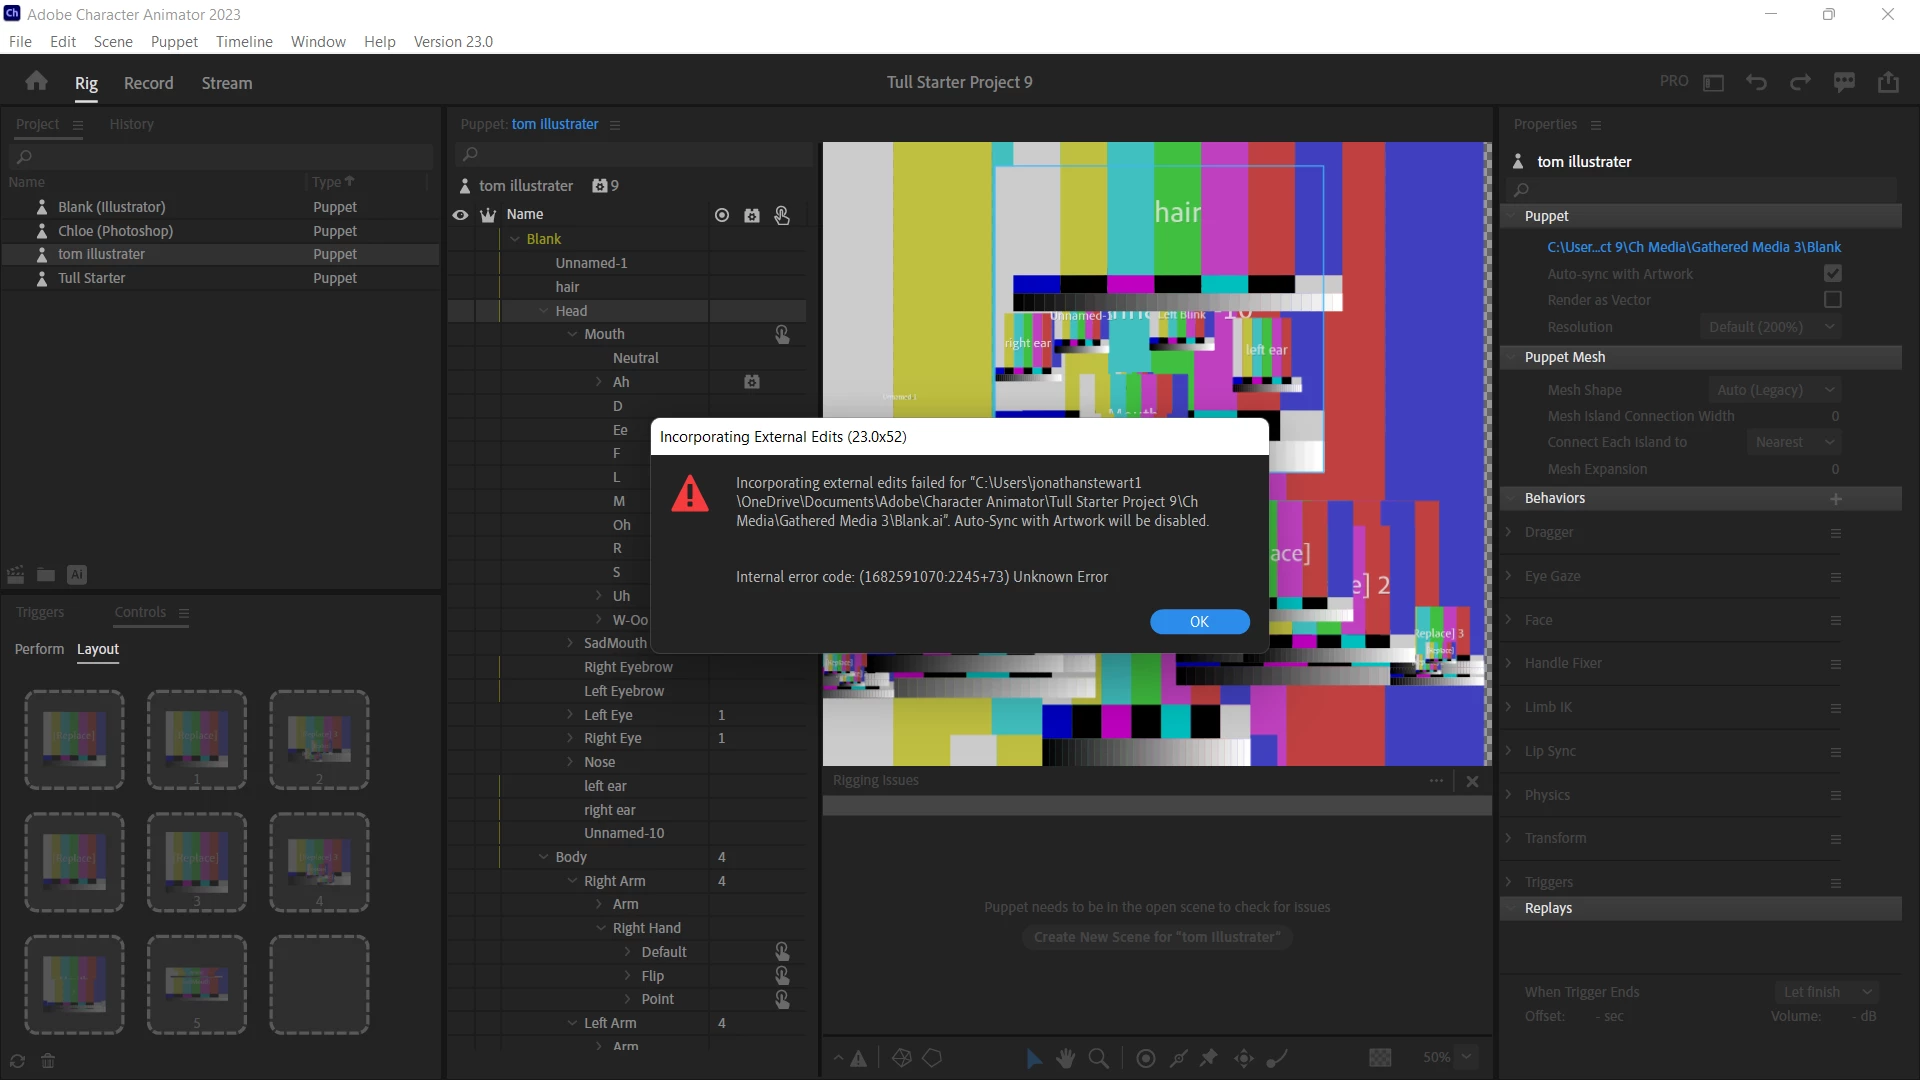Select the Pin tool icon
The image size is (1920, 1080).
click(x=1209, y=1058)
